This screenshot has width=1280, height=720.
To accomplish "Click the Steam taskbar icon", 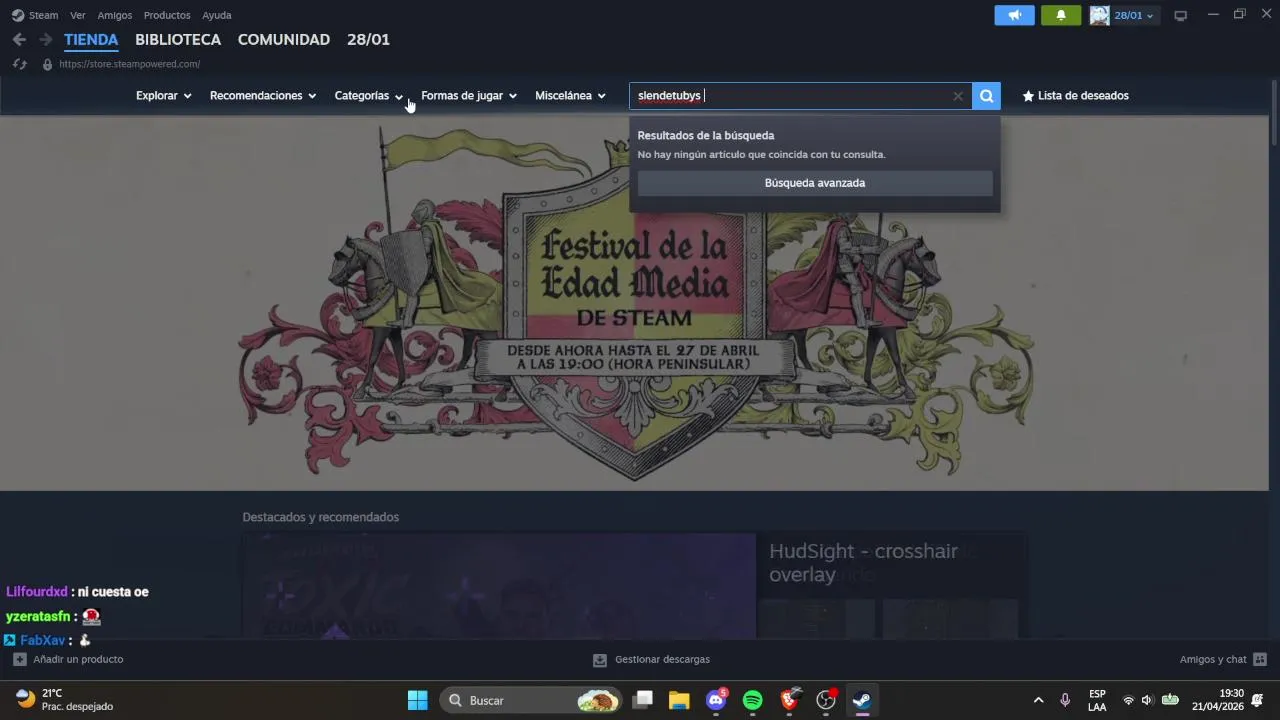I will point(863,700).
